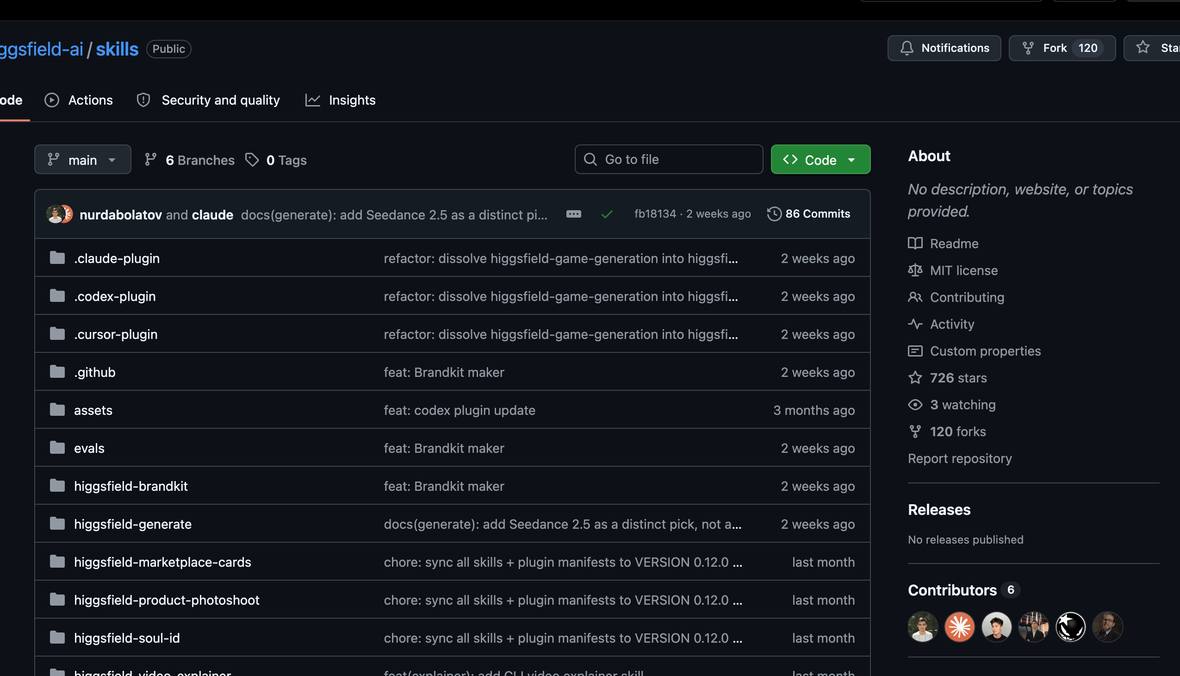
Task: Open the skills repository name link
Action: point(117,49)
